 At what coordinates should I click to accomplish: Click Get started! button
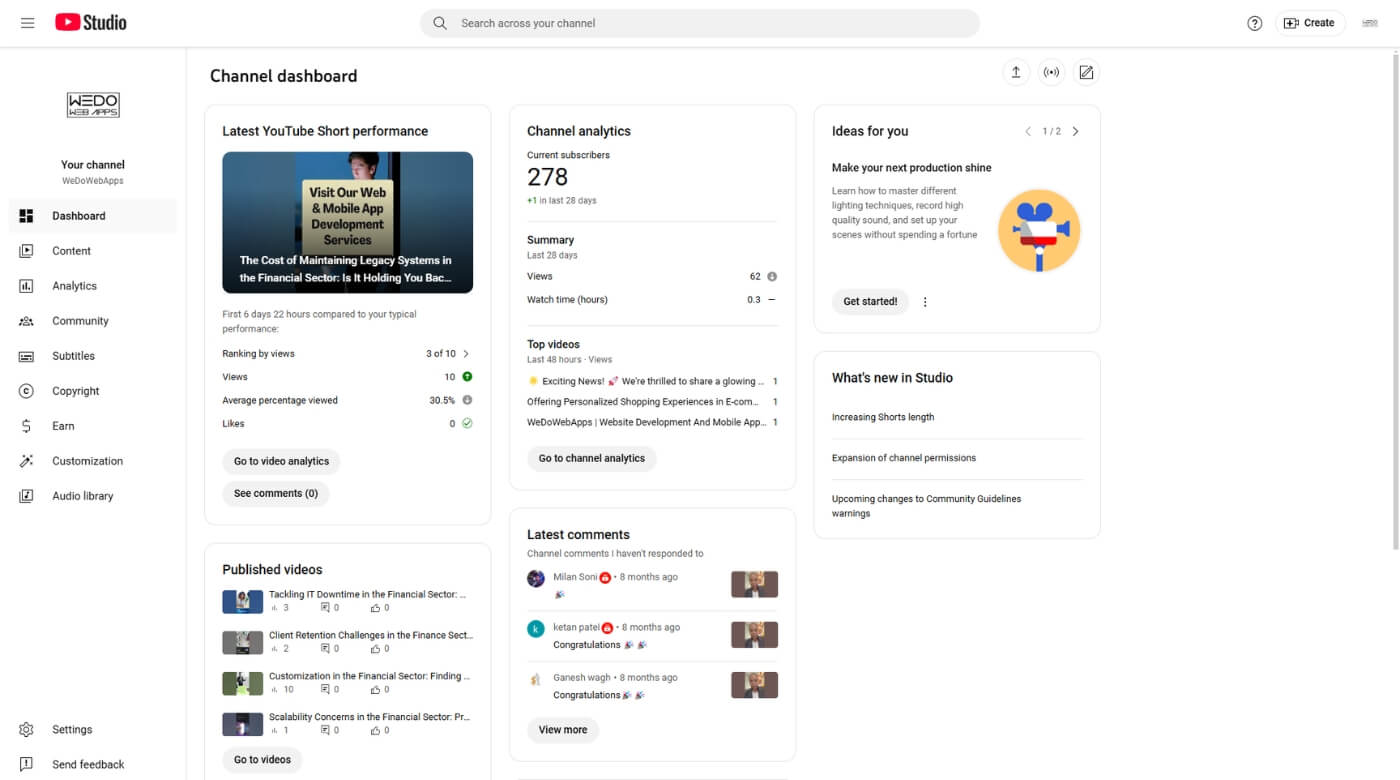[x=870, y=302]
